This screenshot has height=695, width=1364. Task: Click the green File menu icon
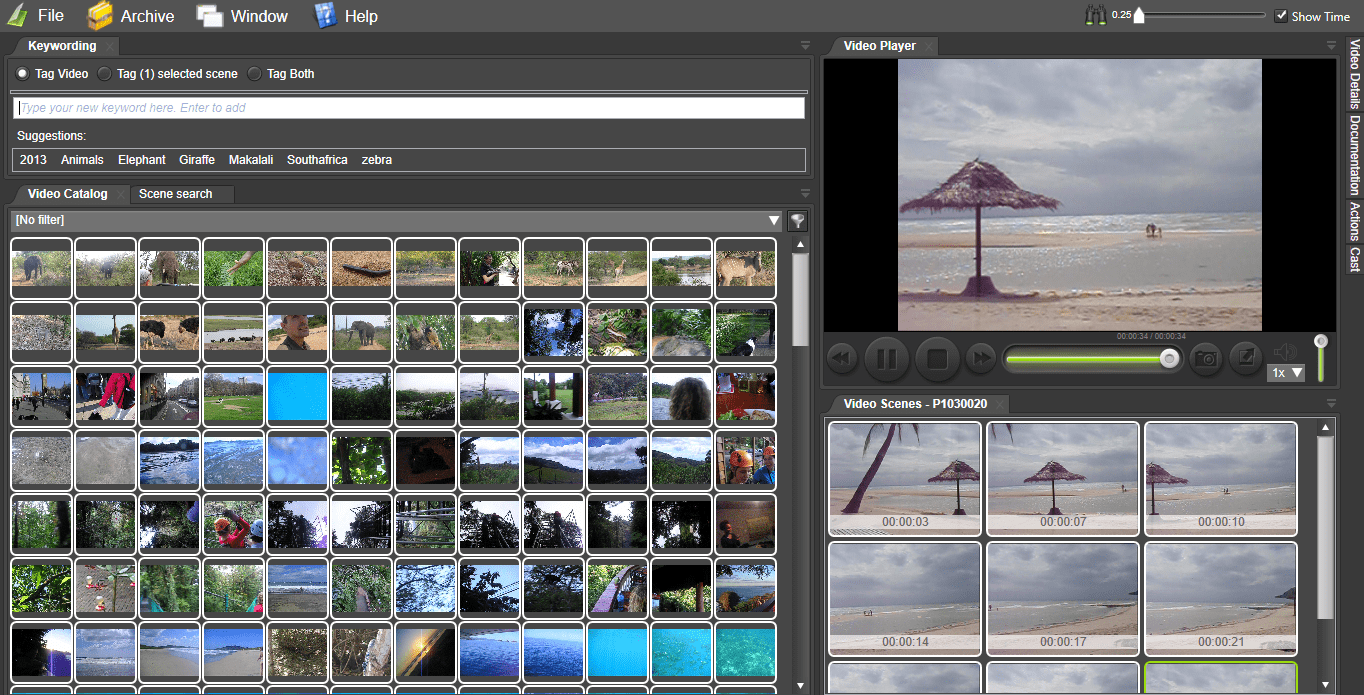click(18, 16)
